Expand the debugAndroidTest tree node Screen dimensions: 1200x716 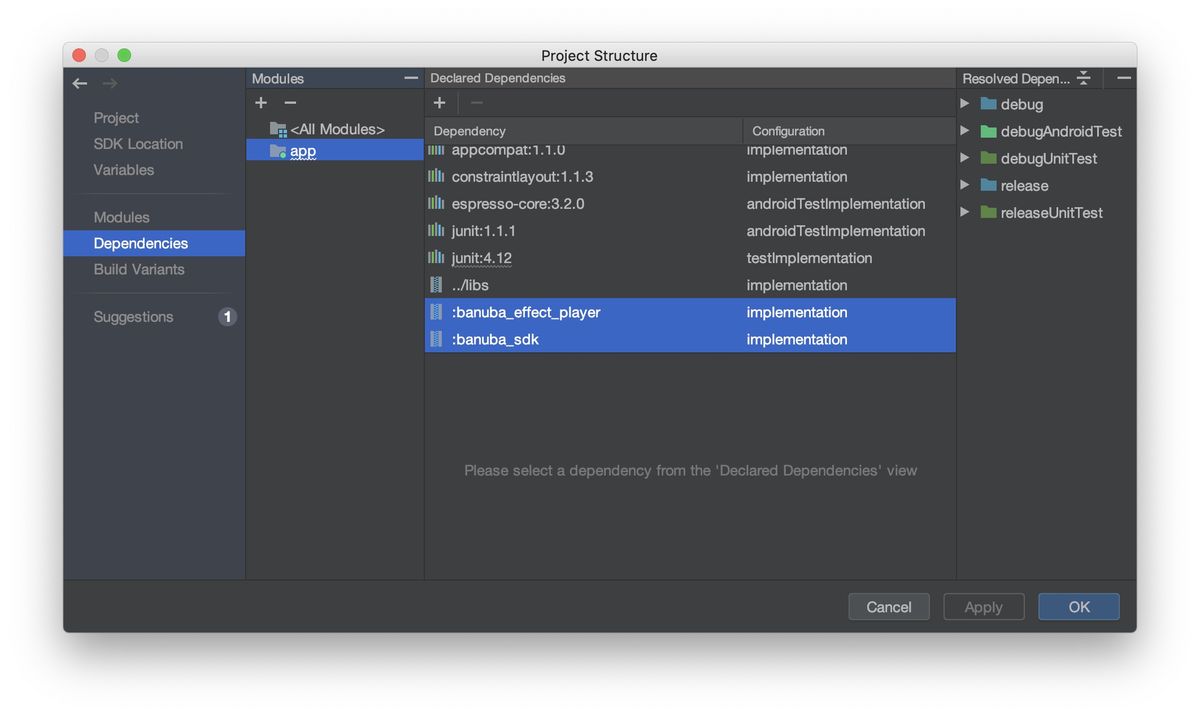point(965,131)
